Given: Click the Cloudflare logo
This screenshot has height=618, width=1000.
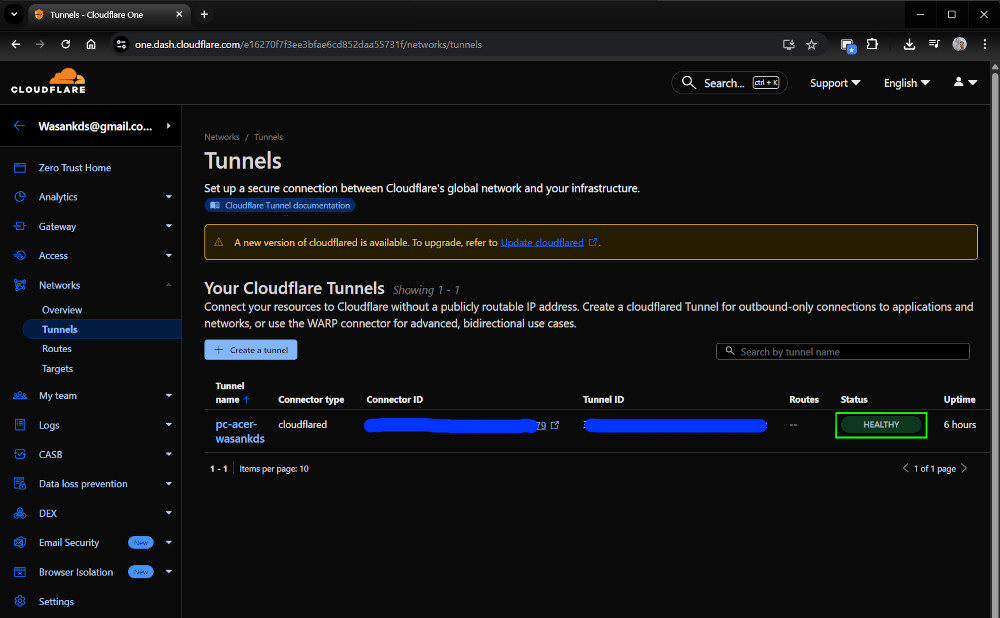Looking at the screenshot, I should coord(48,82).
